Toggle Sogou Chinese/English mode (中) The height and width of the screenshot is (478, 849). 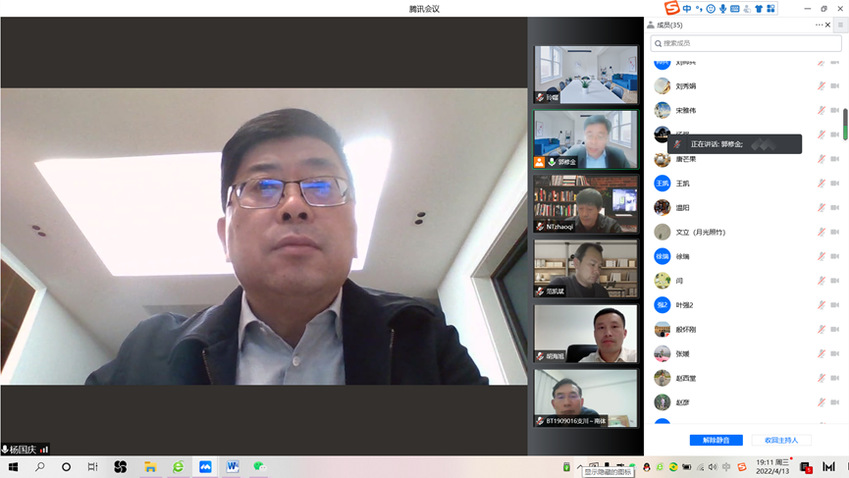coord(687,9)
